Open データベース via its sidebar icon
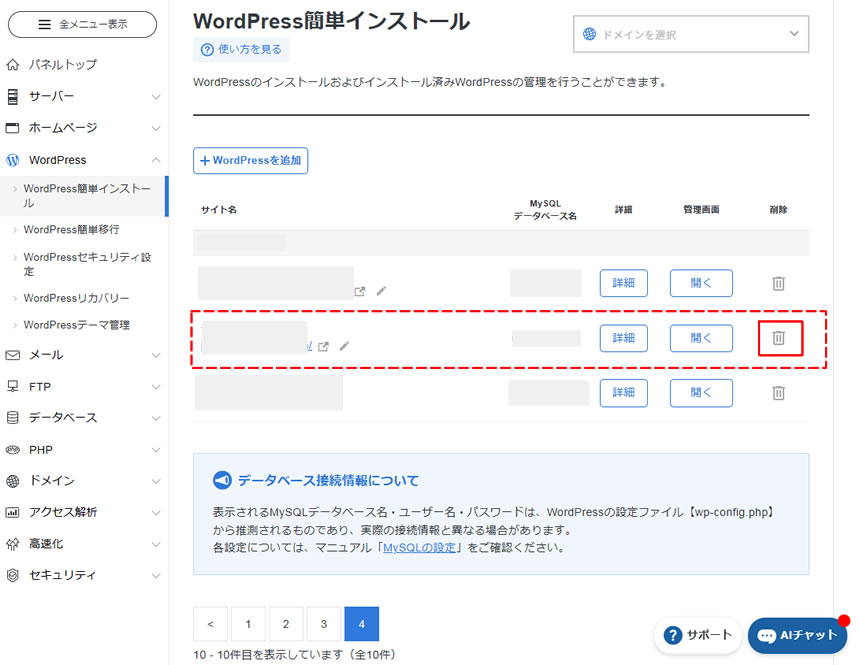This screenshot has height=665, width=860. [x=14, y=418]
